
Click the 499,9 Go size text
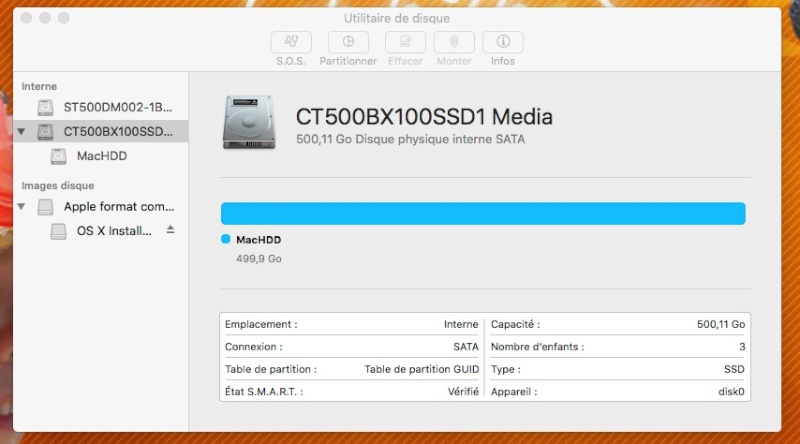[x=259, y=259]
